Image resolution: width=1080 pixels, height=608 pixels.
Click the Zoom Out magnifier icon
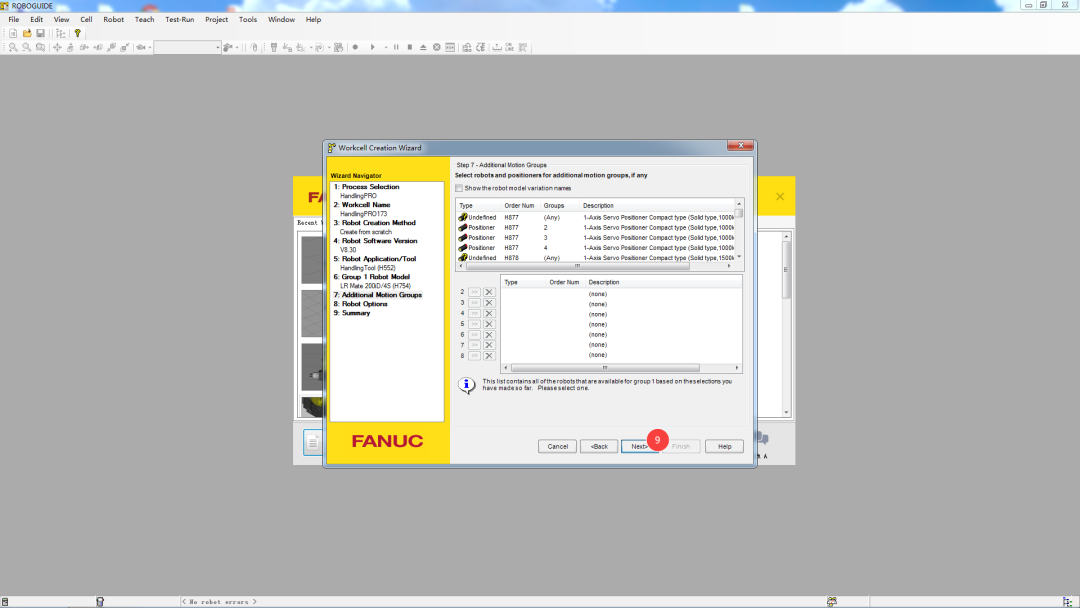pos(27,48)
